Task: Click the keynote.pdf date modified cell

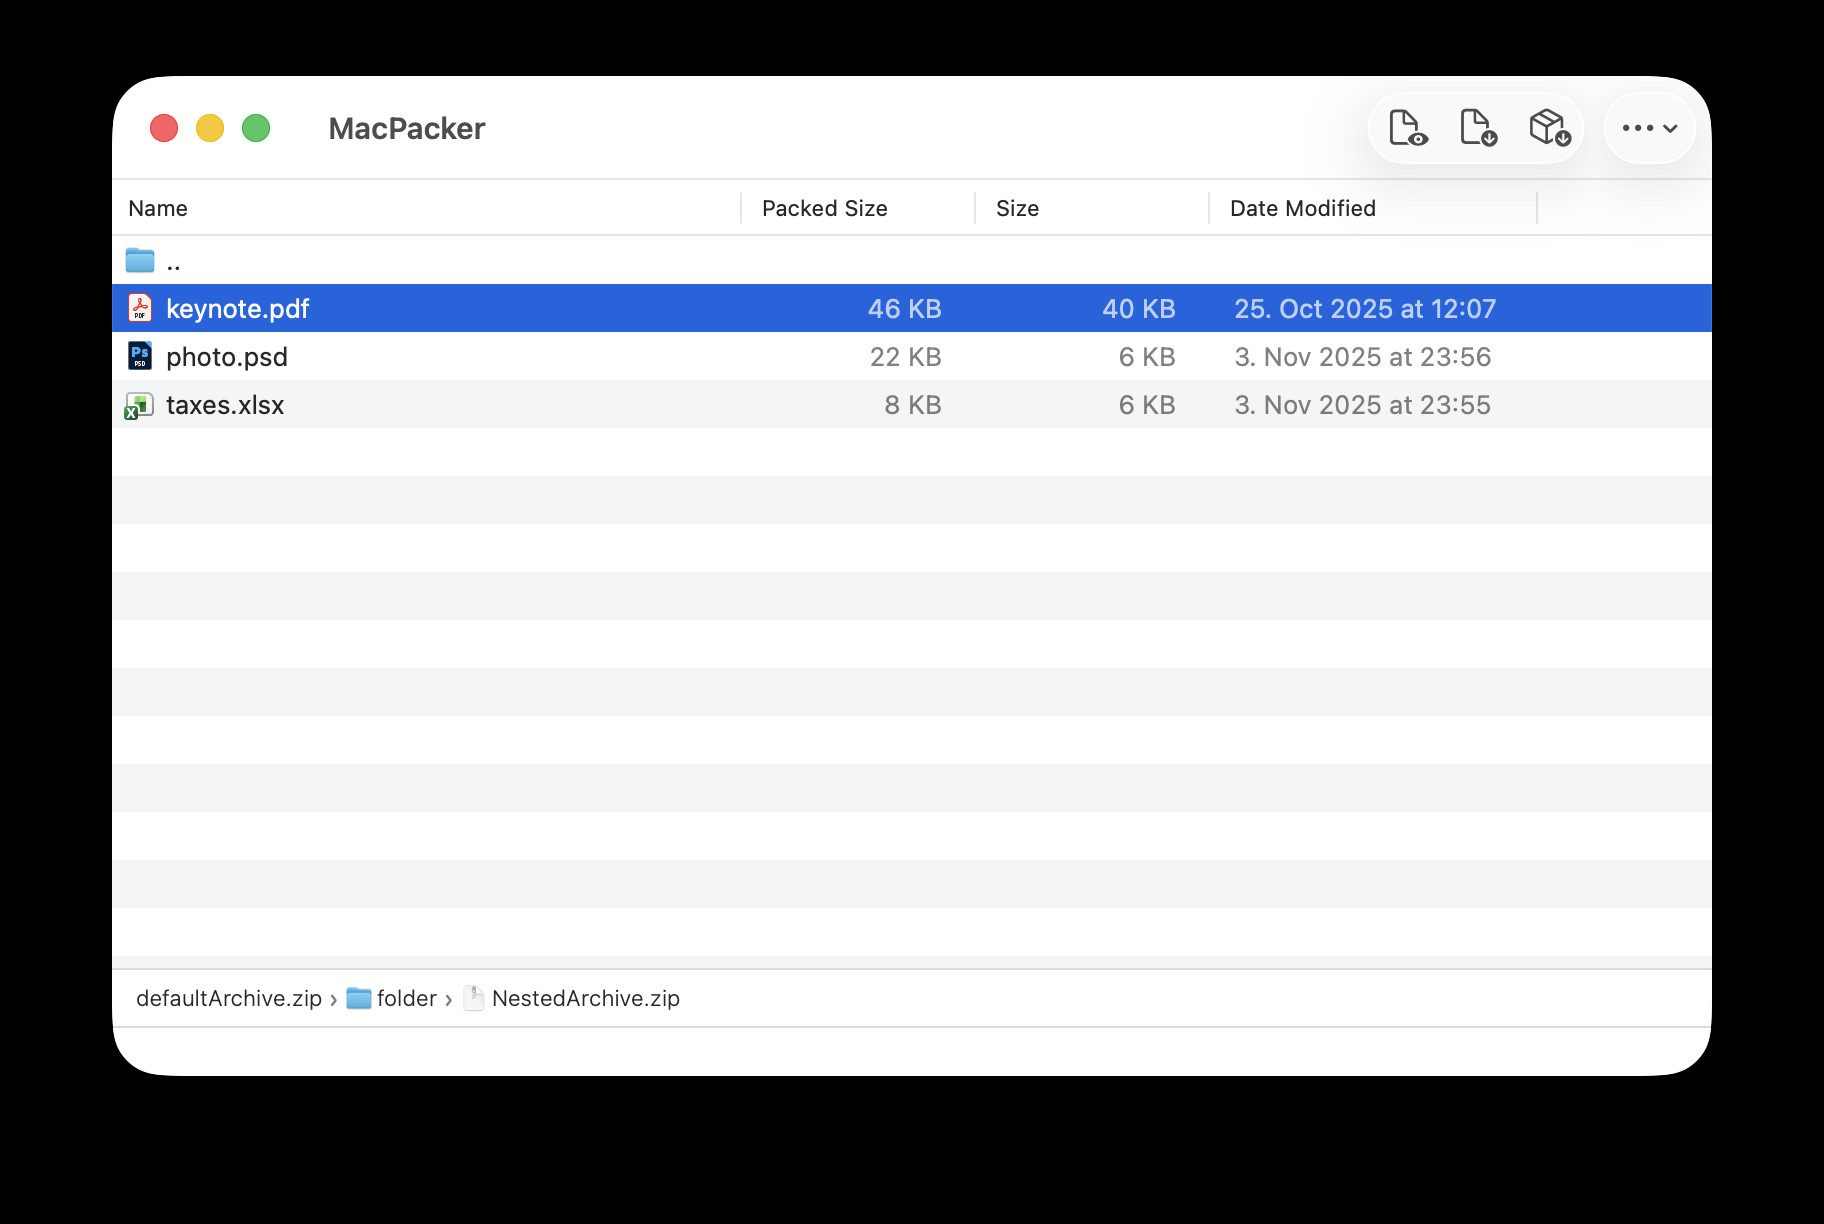Action: point(1364,309)
